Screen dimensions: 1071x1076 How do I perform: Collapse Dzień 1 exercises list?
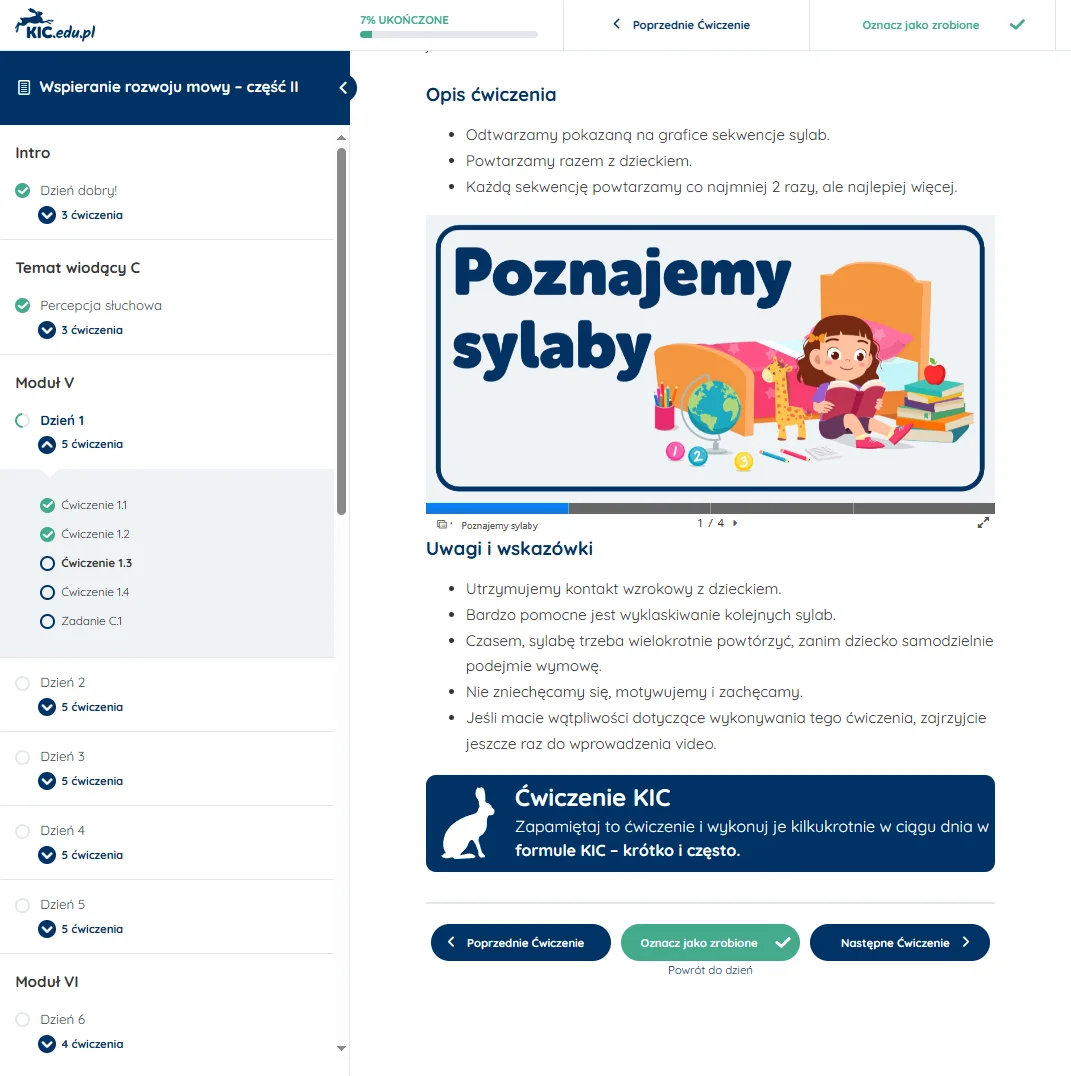[x=47, y=445]
